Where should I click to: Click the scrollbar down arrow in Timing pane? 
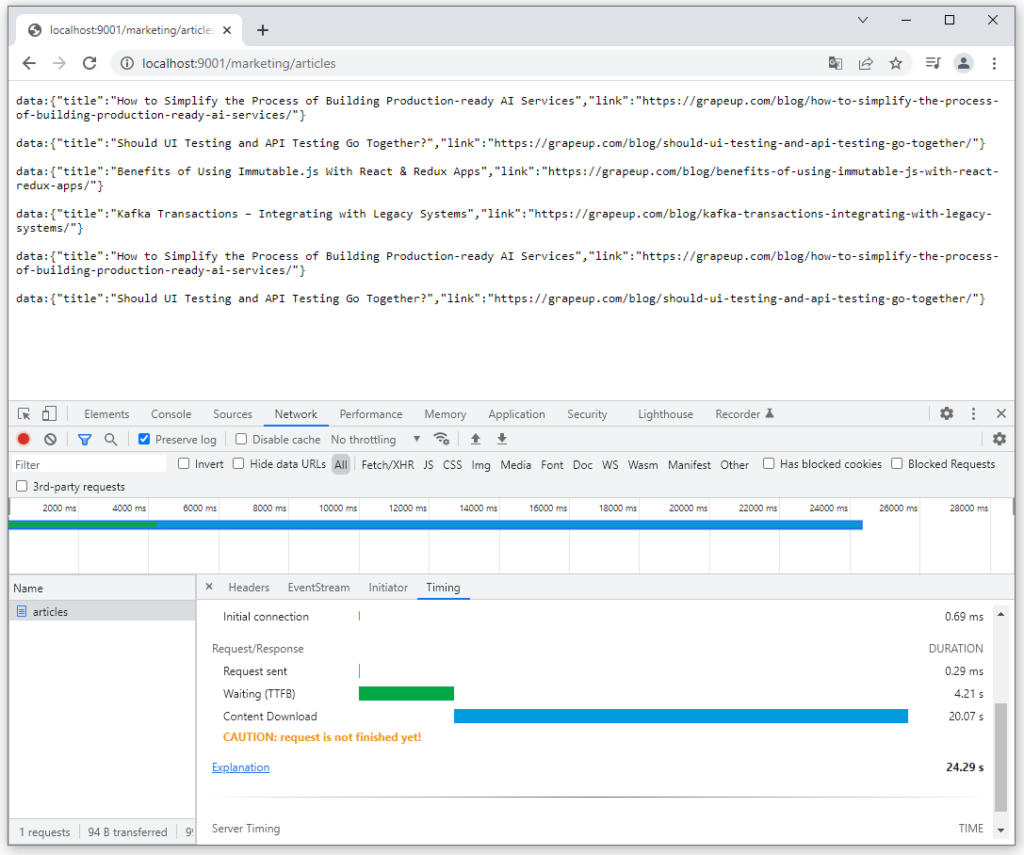[x=1000, y=830]
